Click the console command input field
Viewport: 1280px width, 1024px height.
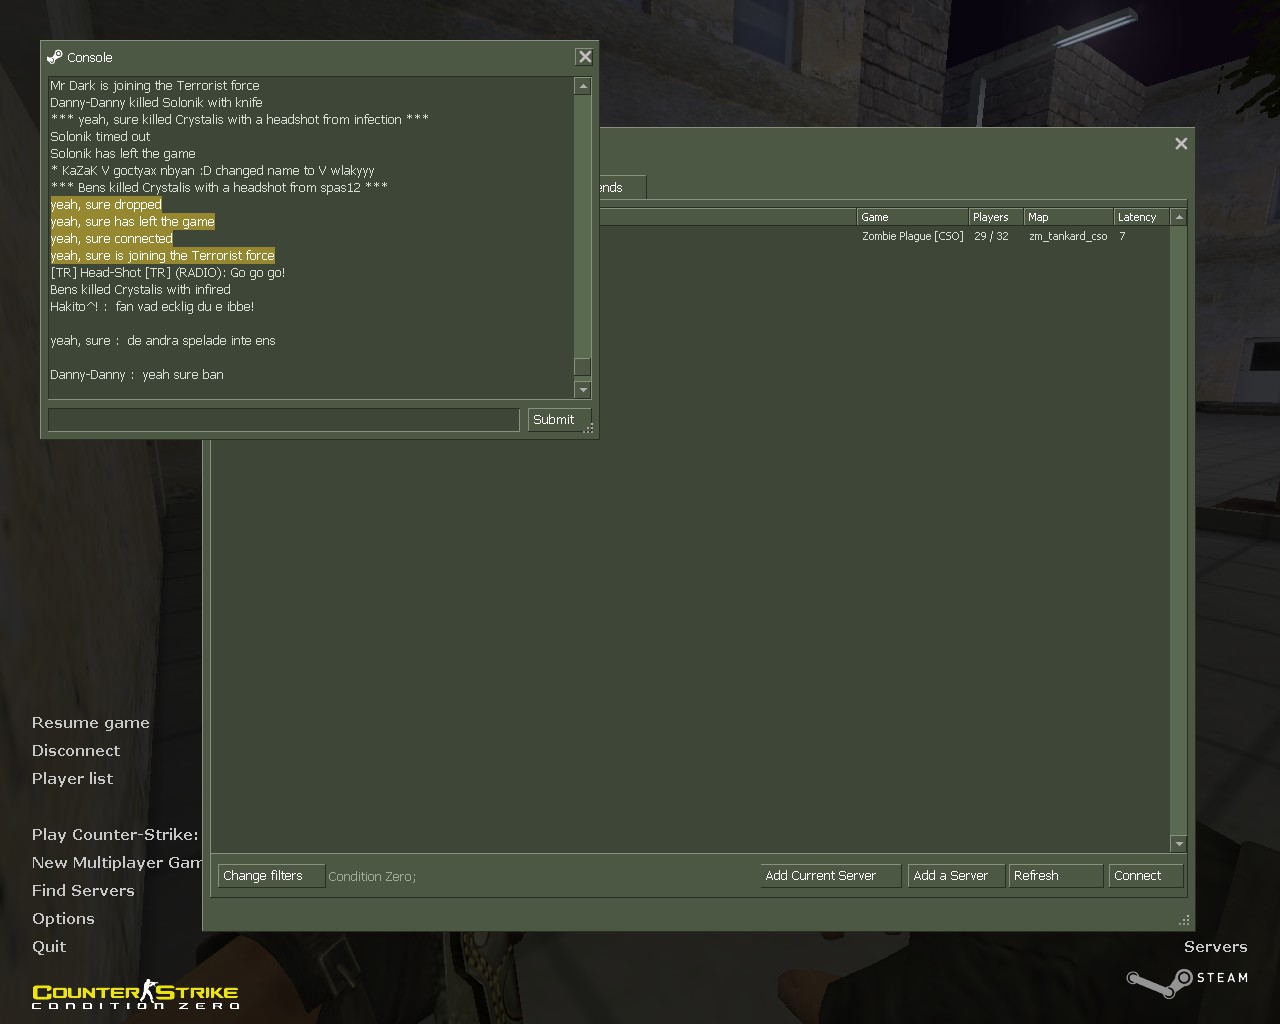pyautogui.click(x=283, y=420)
